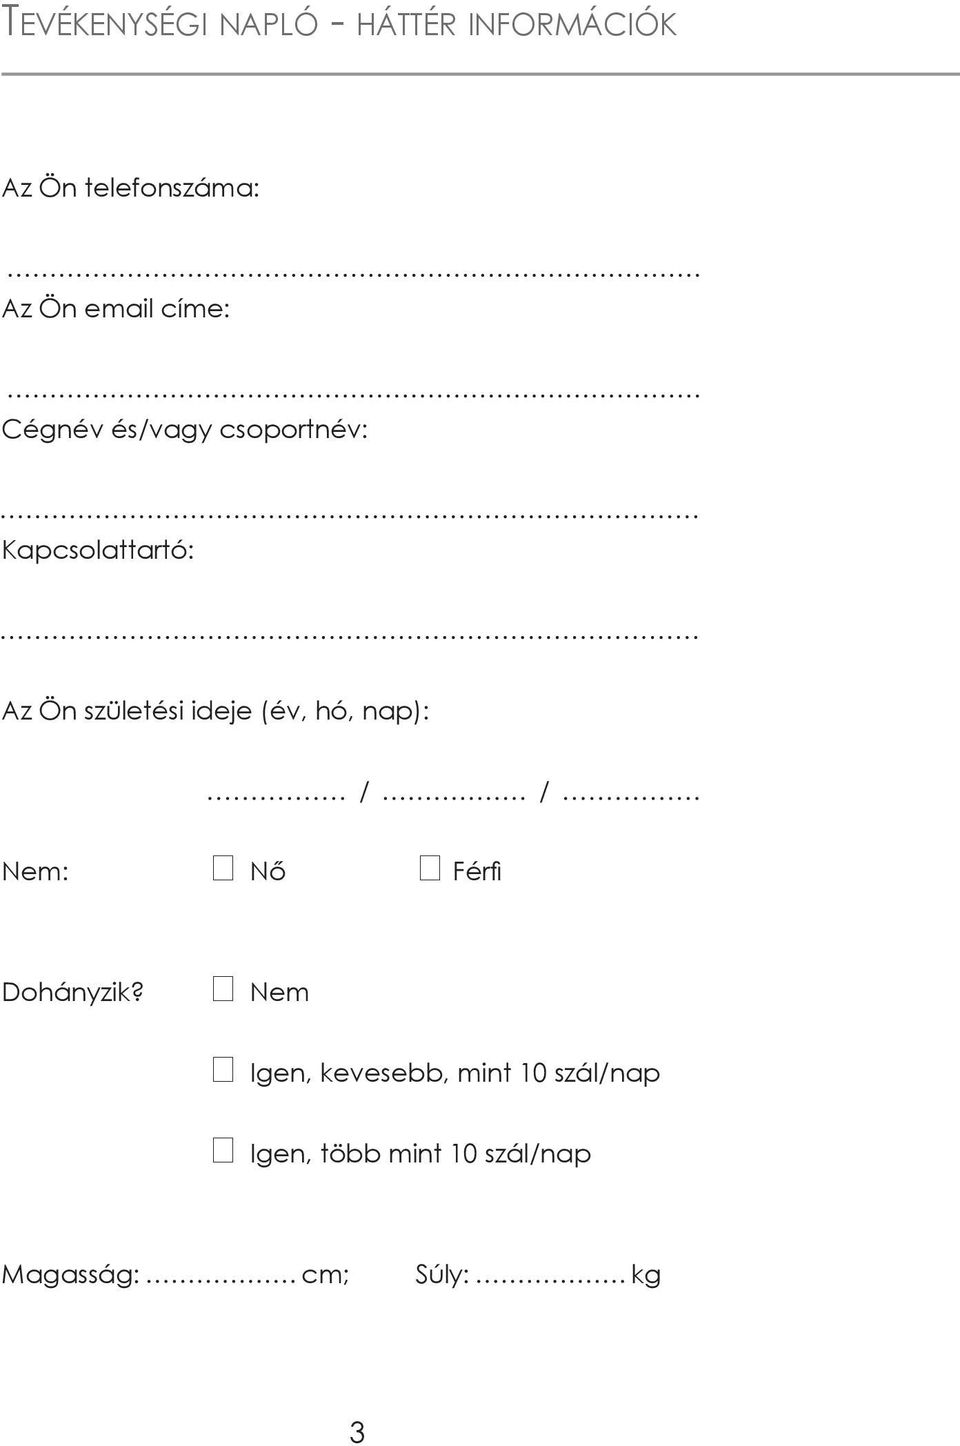Click the page number 3
The width and height of the screenshot is (960, 1446).
(357, 1432)
